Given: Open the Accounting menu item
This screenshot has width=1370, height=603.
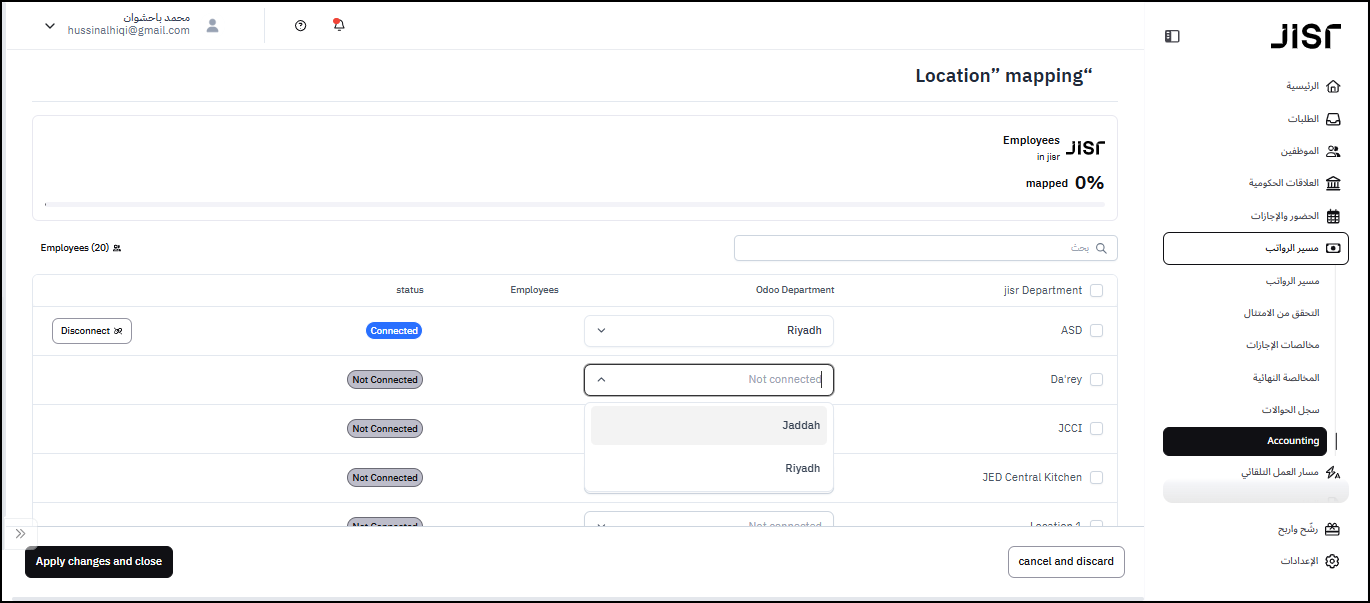Looking at the screenshot, I should pyautogui.click(x=1256, y=441).
